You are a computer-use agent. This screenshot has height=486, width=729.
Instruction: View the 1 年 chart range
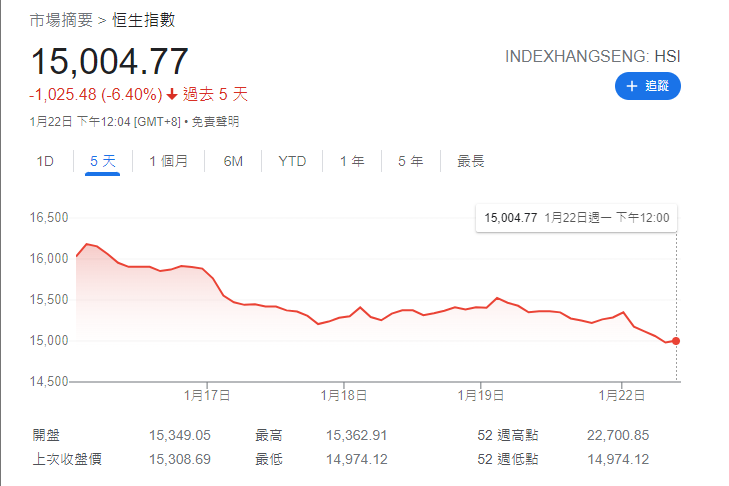coord(352,161)
